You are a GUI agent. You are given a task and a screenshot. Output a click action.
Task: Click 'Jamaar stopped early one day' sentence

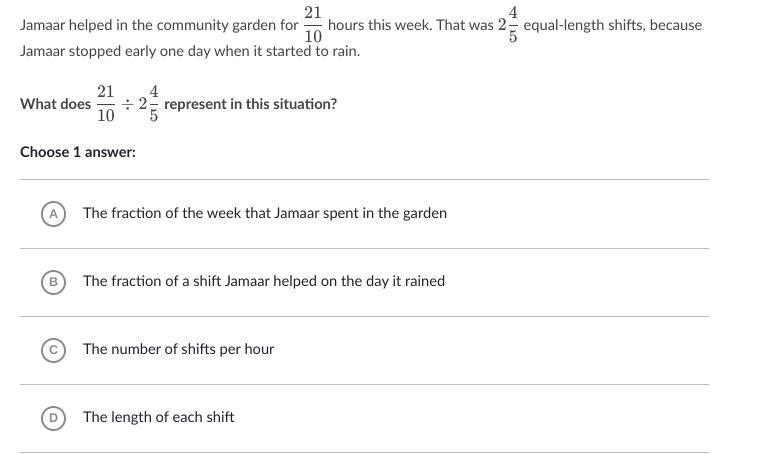[190, 50]
